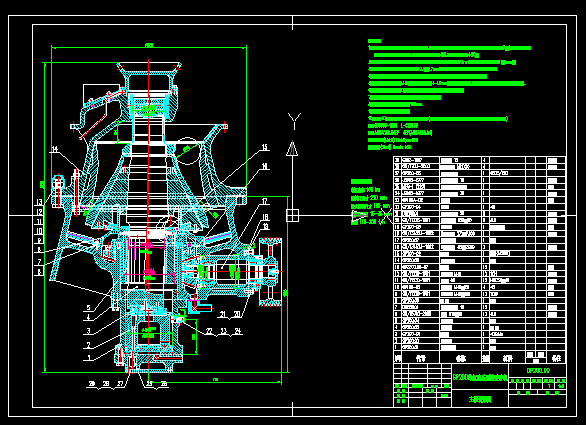The width and height of the screenshot is (586, 425).
Task: Click part balloon number 24
Action: (x=238, y=331)
